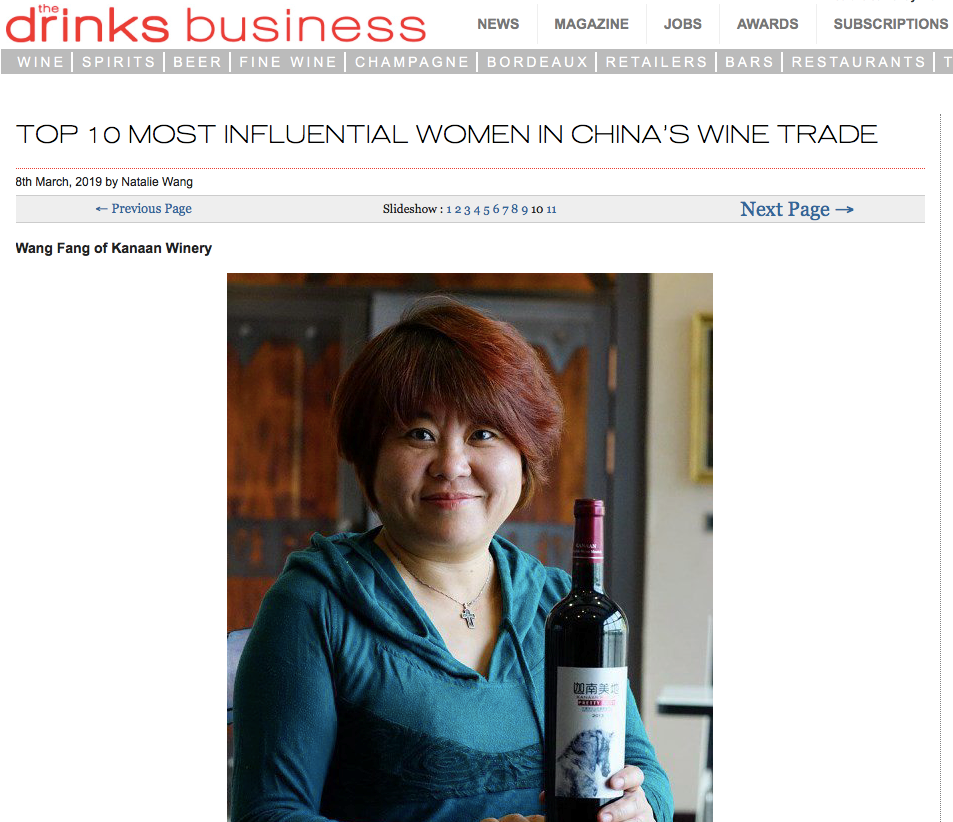Jump to slideshow page 11
The width and height of the screenshot is (953, 822).
pos(551,209)
